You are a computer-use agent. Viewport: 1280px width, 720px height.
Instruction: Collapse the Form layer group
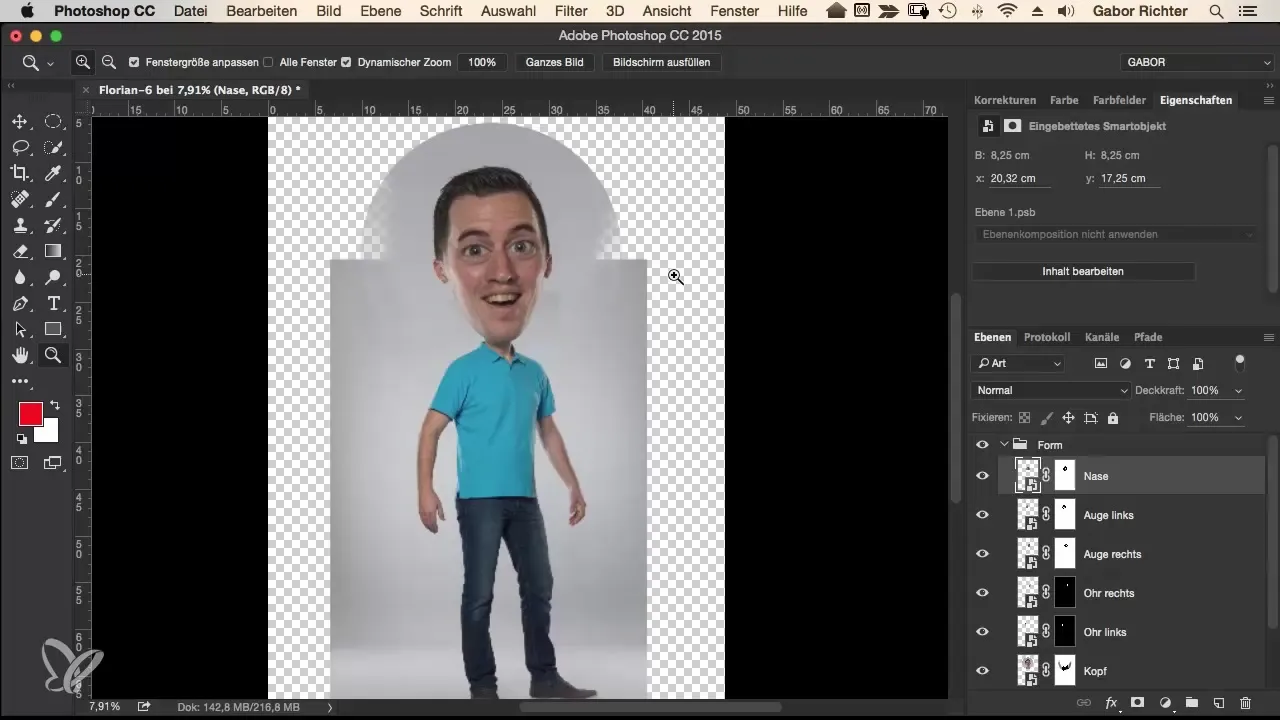(1004, 445)
